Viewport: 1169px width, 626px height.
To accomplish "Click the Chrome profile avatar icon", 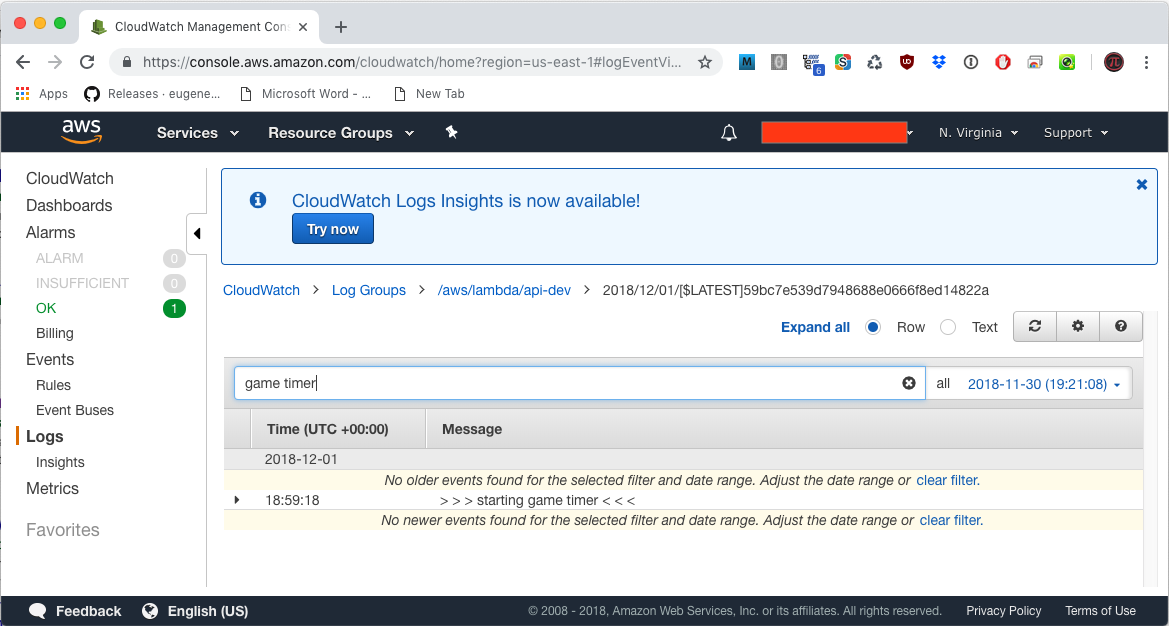I will pos(1114,63).
